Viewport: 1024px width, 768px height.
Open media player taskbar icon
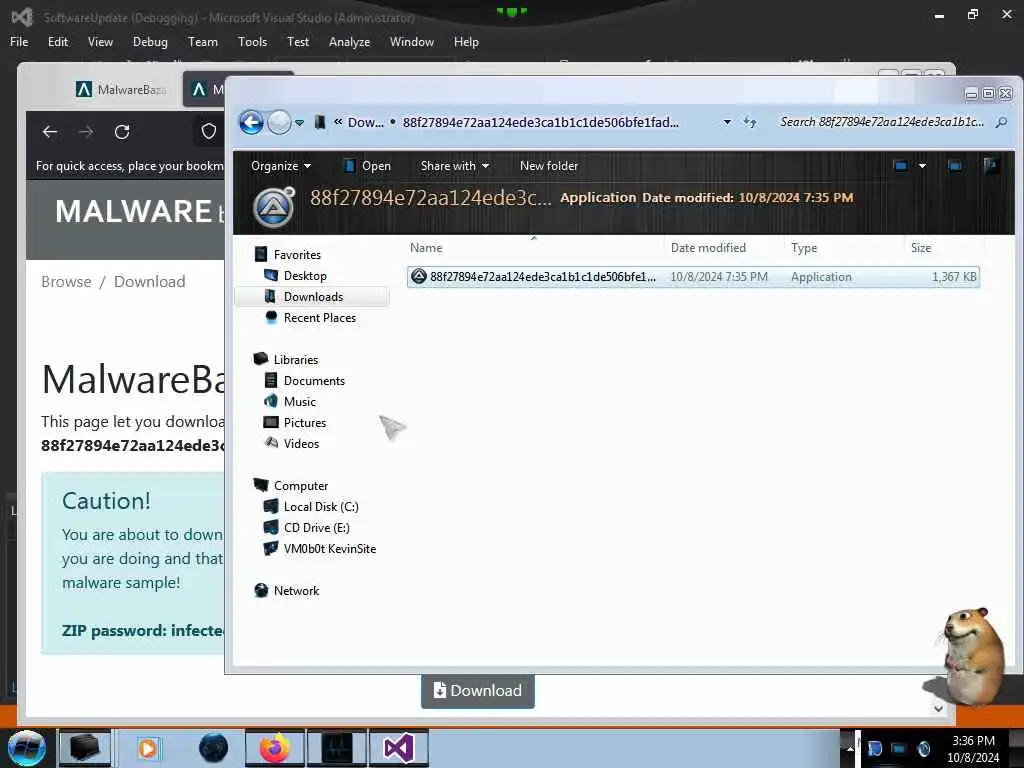click(148, 748)
